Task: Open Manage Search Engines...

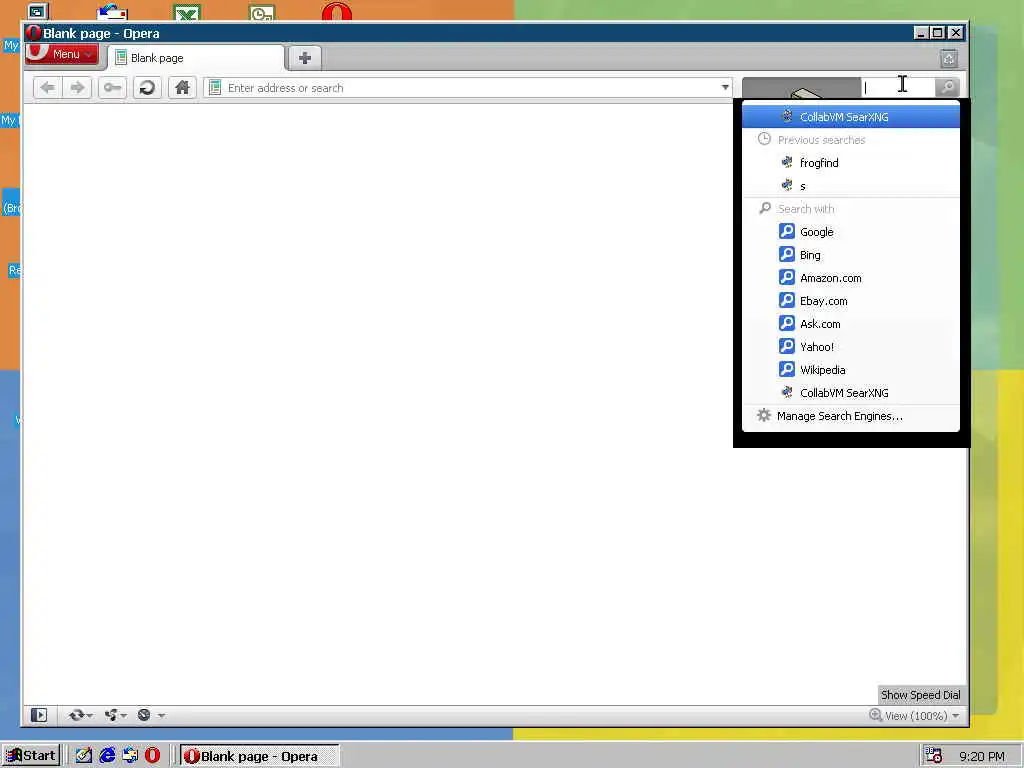Action: click(x=851, y=416)
